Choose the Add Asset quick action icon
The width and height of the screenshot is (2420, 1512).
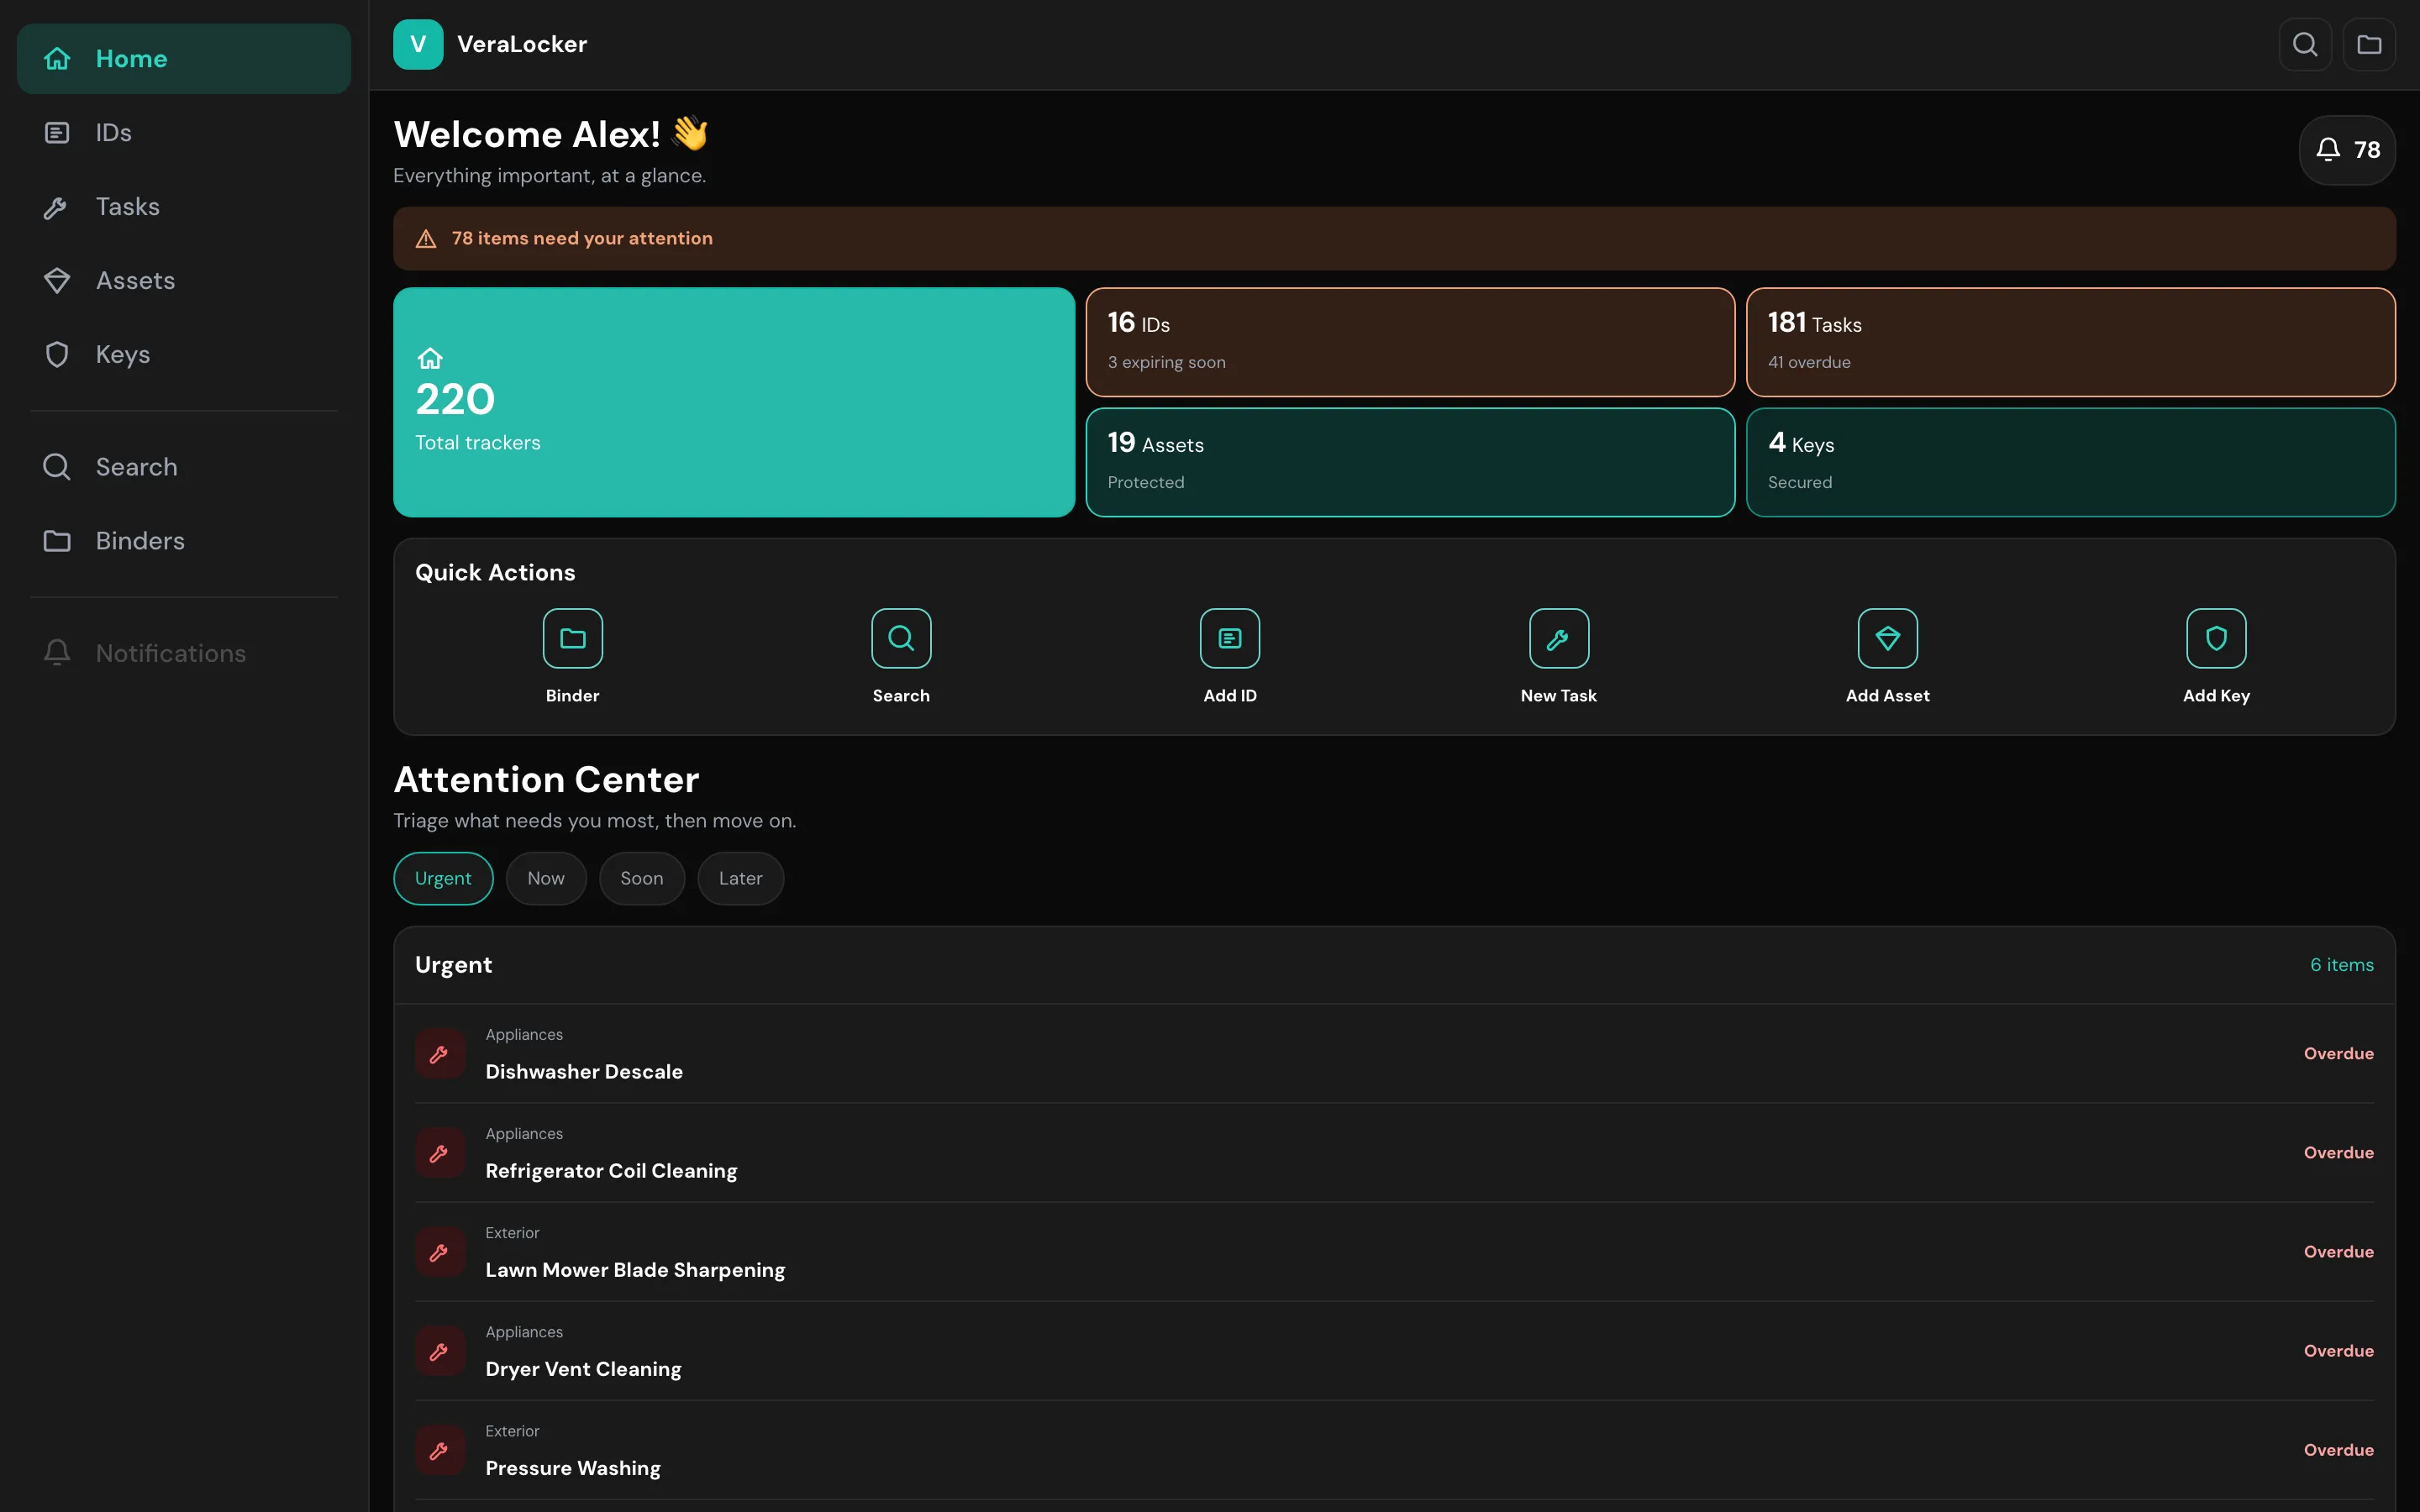pyautogui.click(x=1888, y=638)
